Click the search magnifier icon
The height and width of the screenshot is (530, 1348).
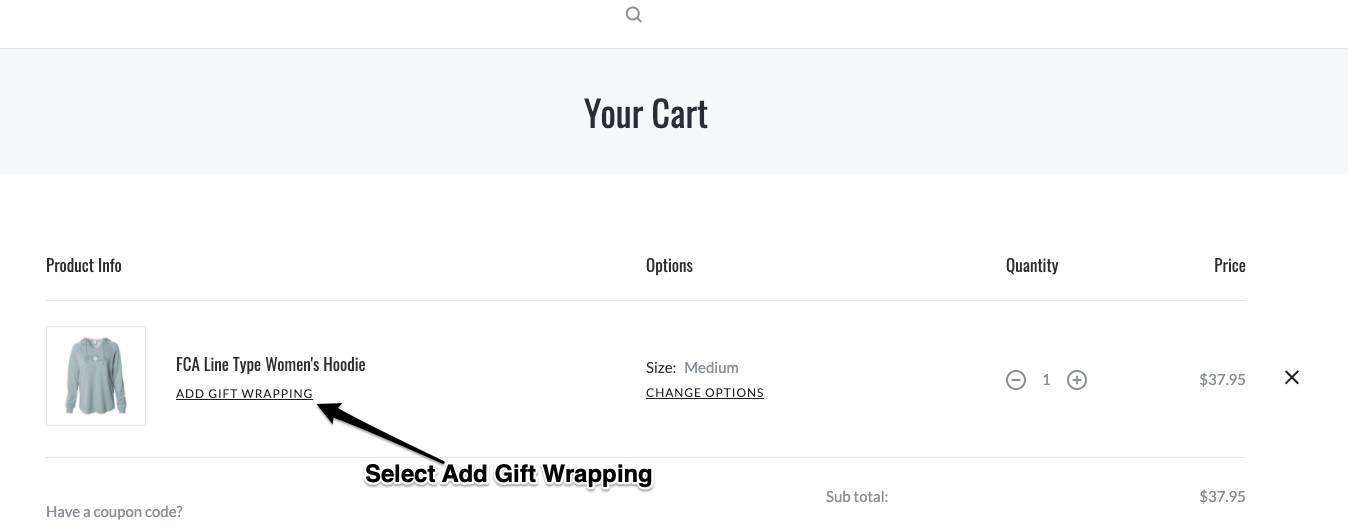tap(633, 15)
